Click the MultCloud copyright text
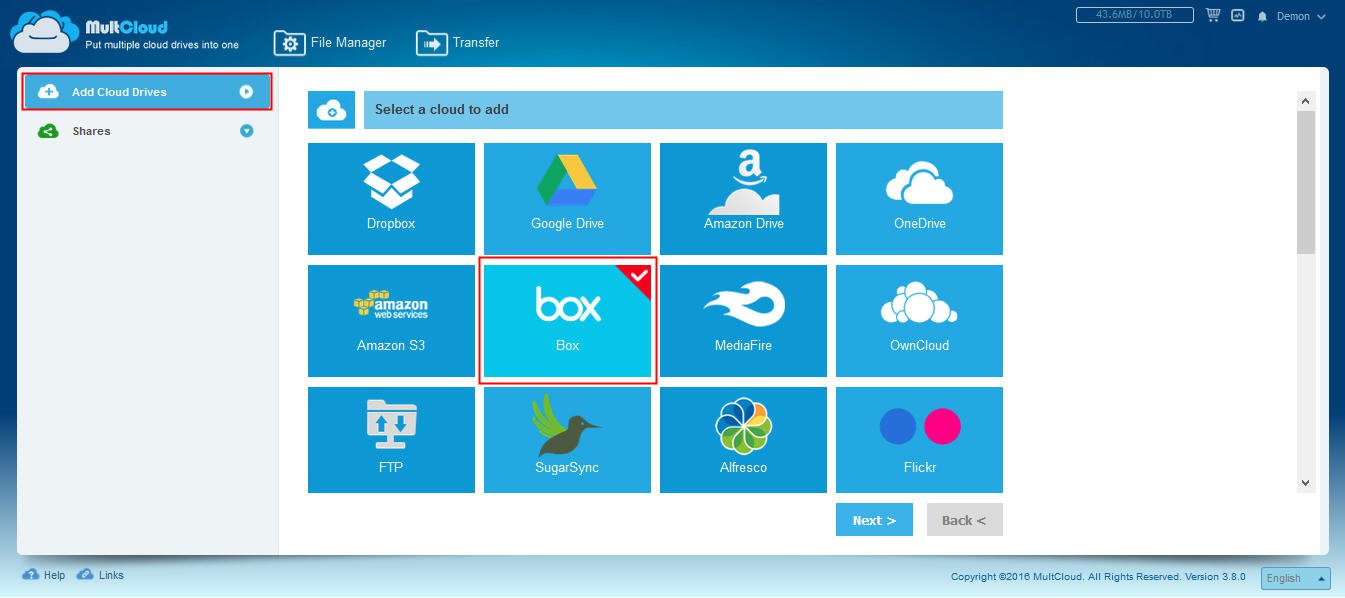The image size is (1345, 598). tap(1098, 577)
